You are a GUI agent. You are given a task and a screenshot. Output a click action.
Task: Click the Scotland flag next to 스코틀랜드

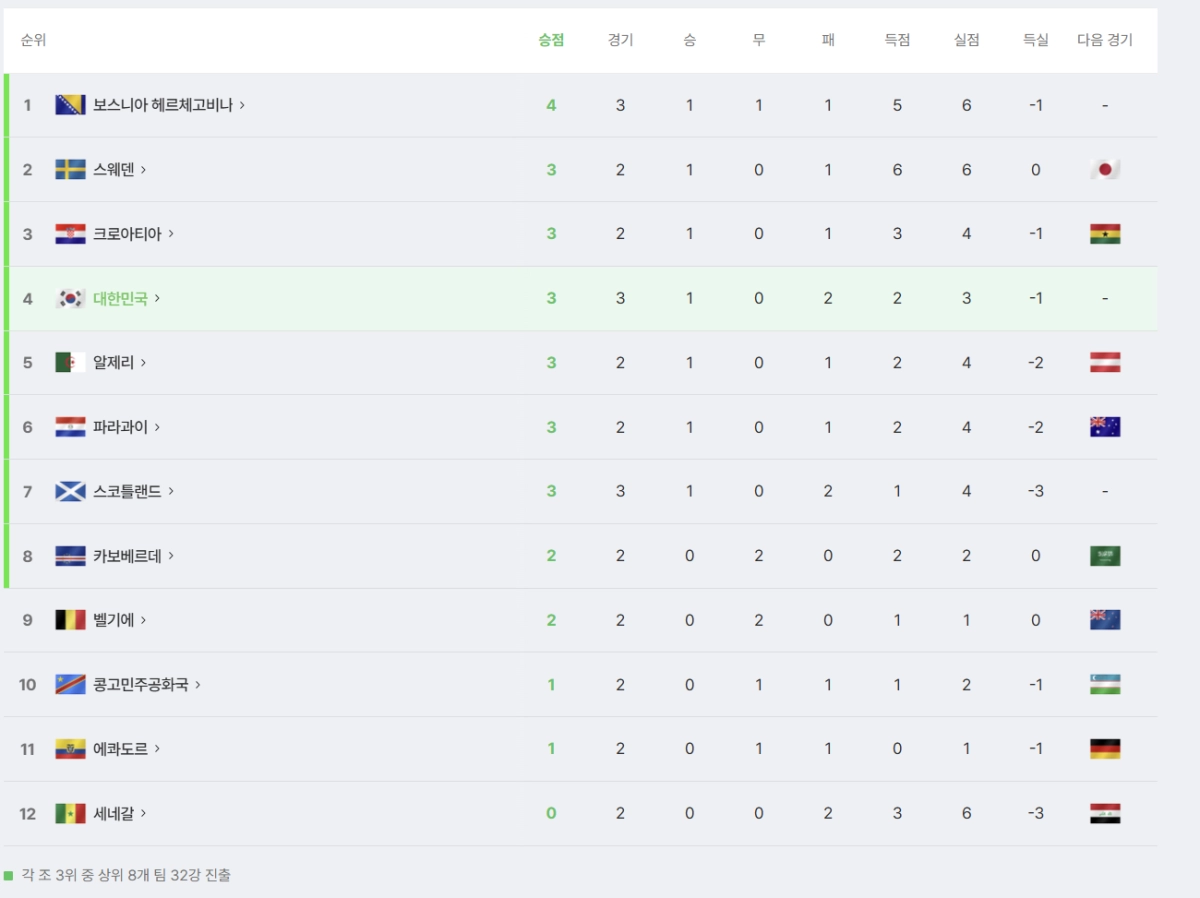pos(70,491)
